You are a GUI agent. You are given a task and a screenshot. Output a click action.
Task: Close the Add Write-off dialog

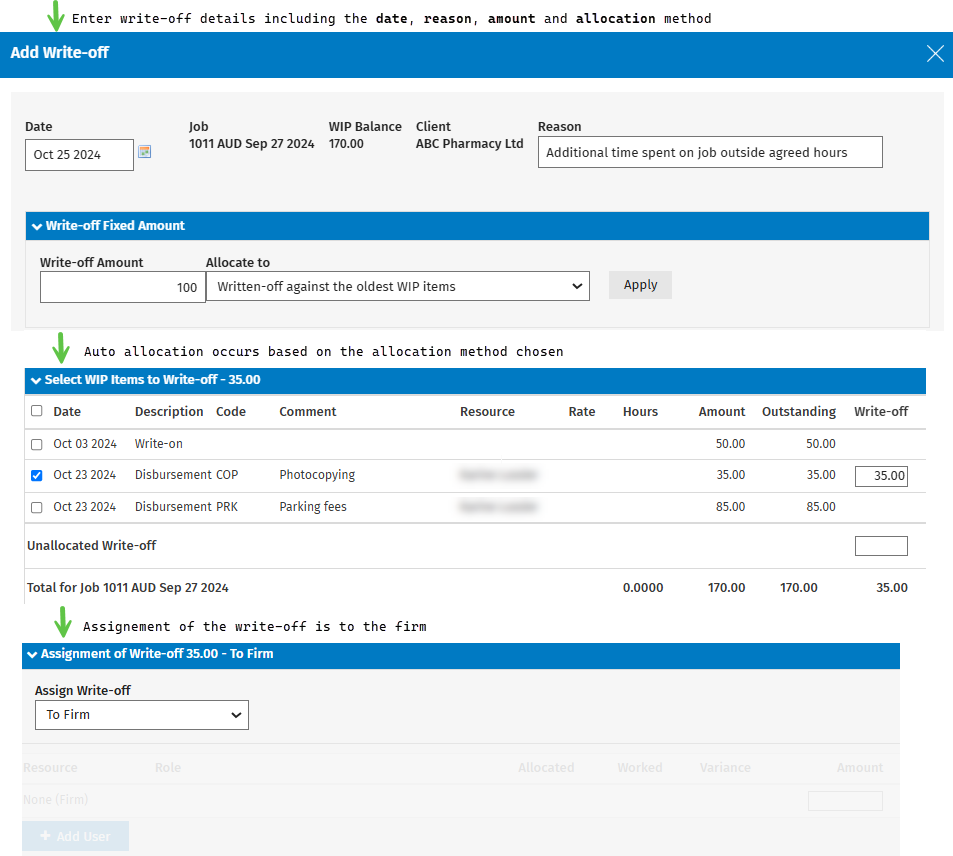pyautogui.click(x=935, y=54)
